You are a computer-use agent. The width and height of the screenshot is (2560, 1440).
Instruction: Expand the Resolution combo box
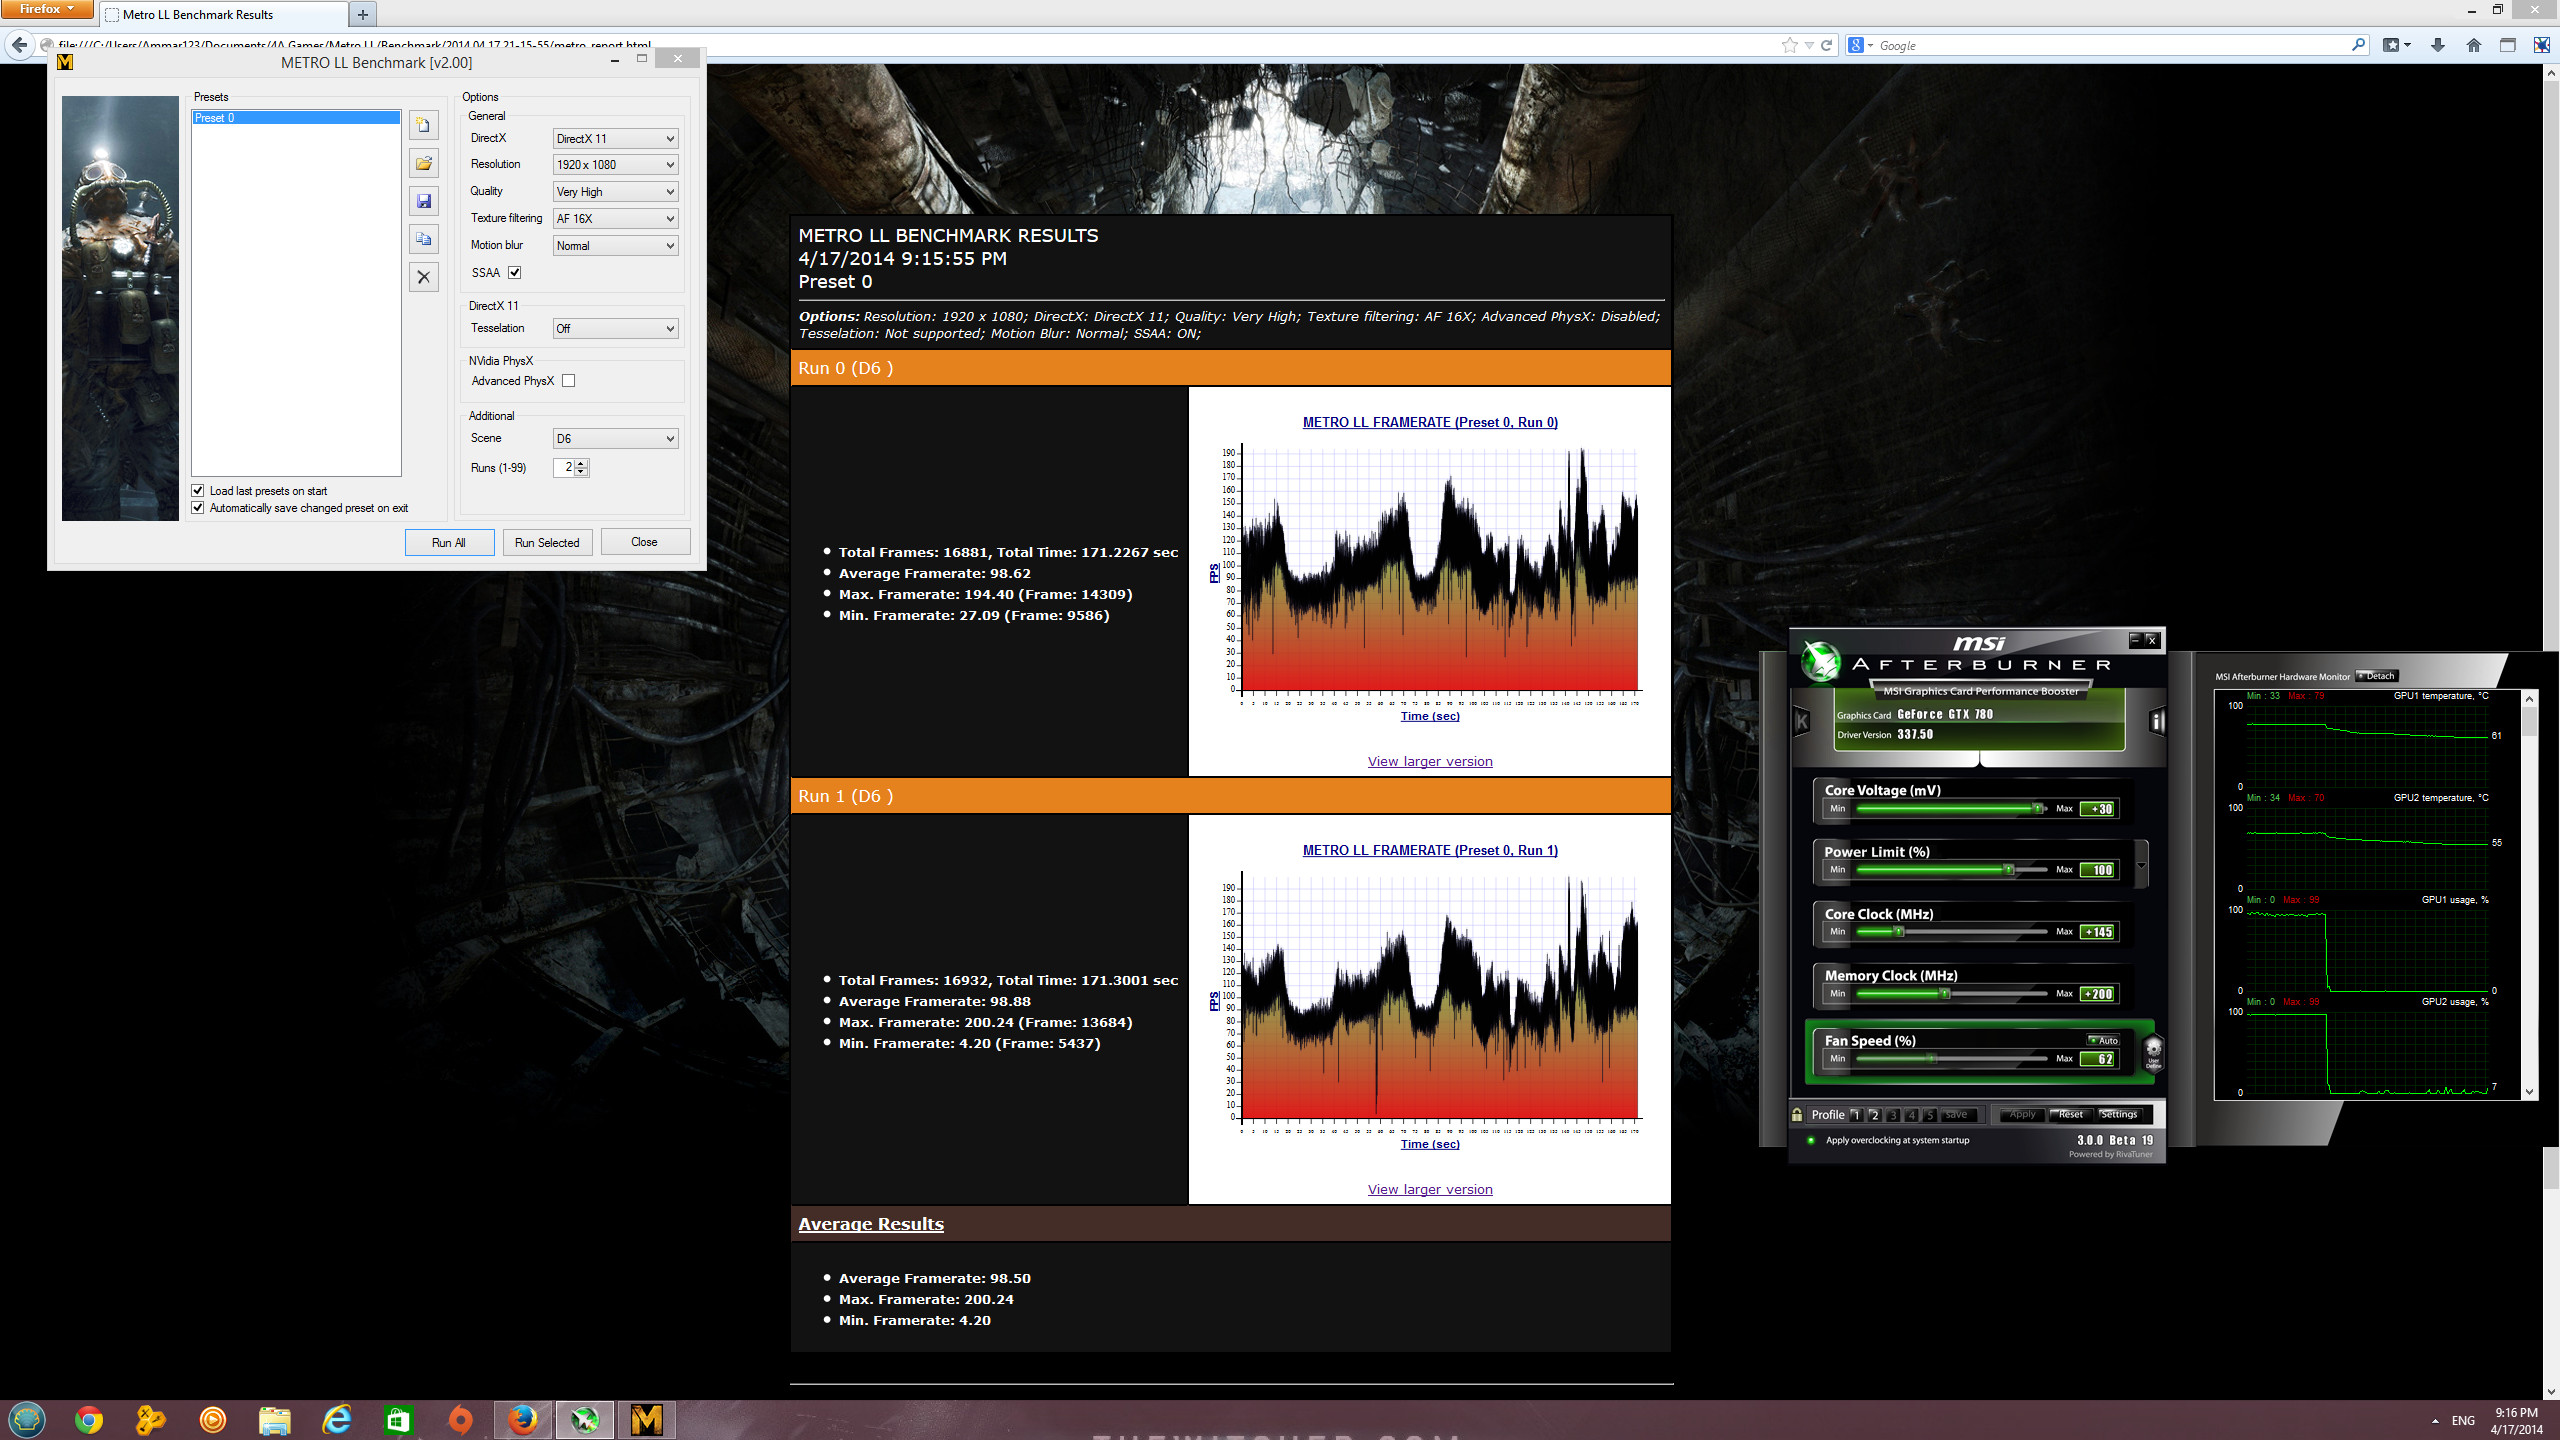[x=616, y=165]
